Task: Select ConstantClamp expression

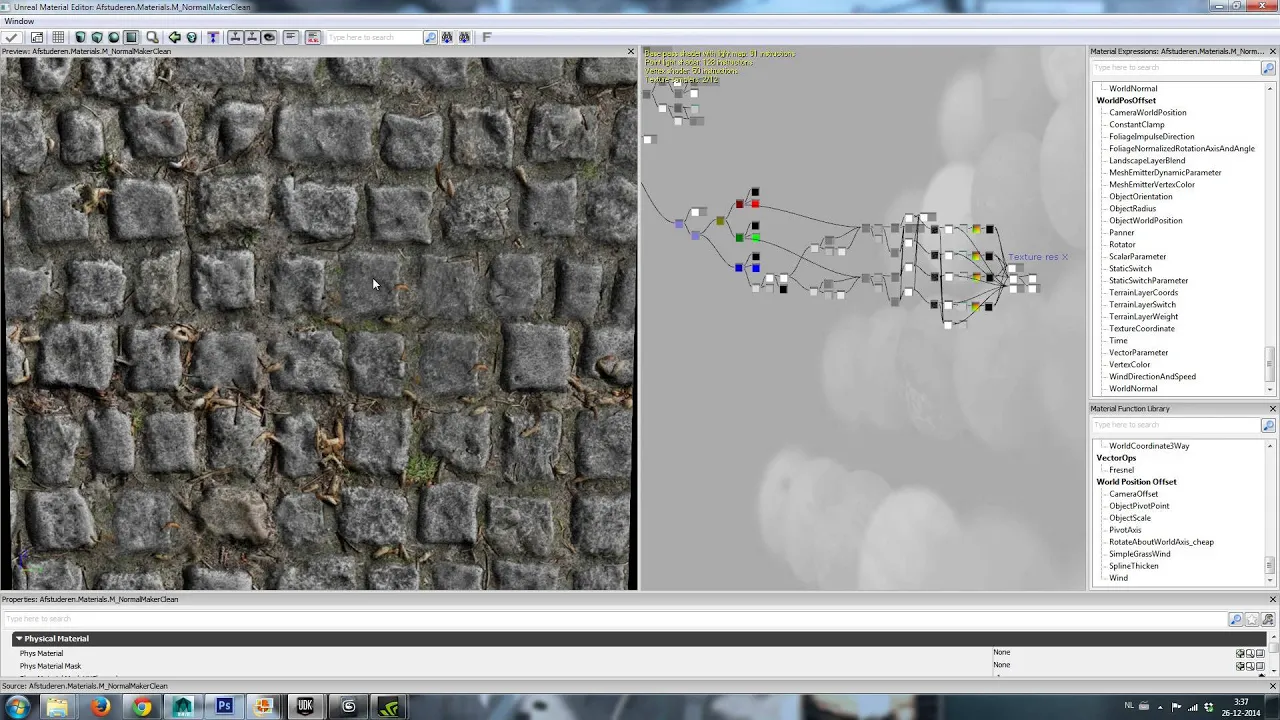Action: click(x=1137, y=124)
